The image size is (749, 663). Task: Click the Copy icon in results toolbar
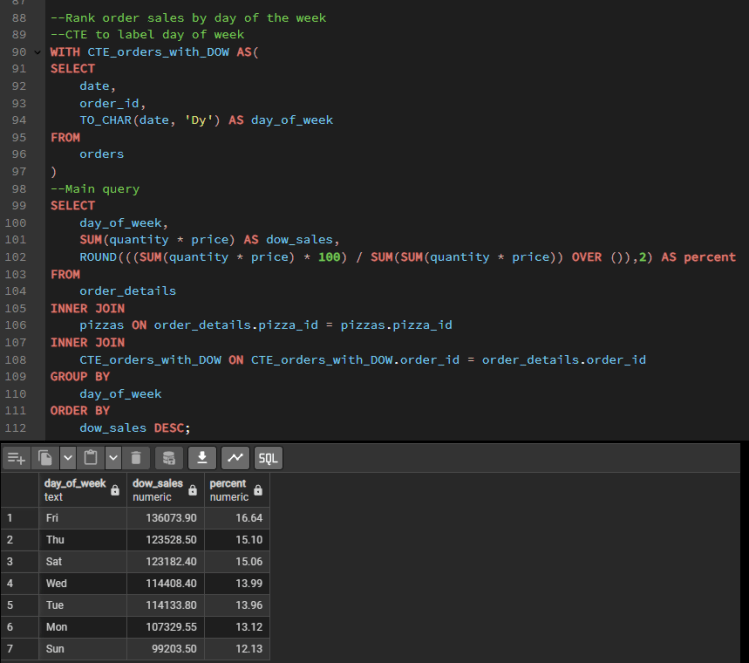(x=45, y=458)
